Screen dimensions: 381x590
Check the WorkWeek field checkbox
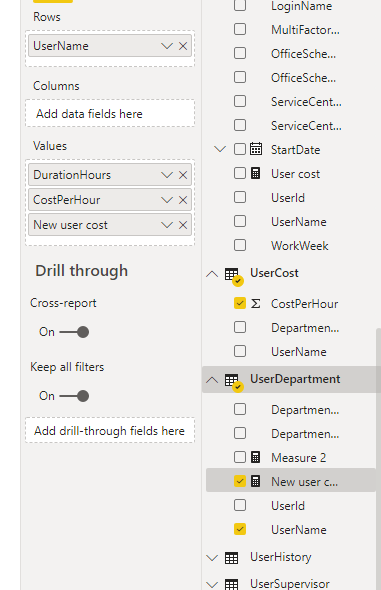point(240,245)
